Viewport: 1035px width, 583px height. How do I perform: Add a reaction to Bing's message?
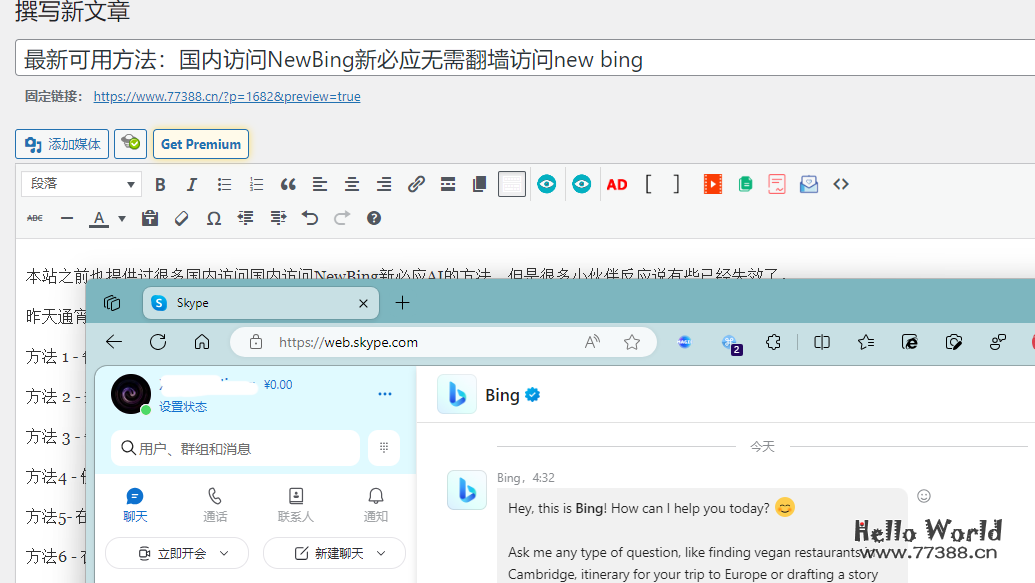point(924,496)
